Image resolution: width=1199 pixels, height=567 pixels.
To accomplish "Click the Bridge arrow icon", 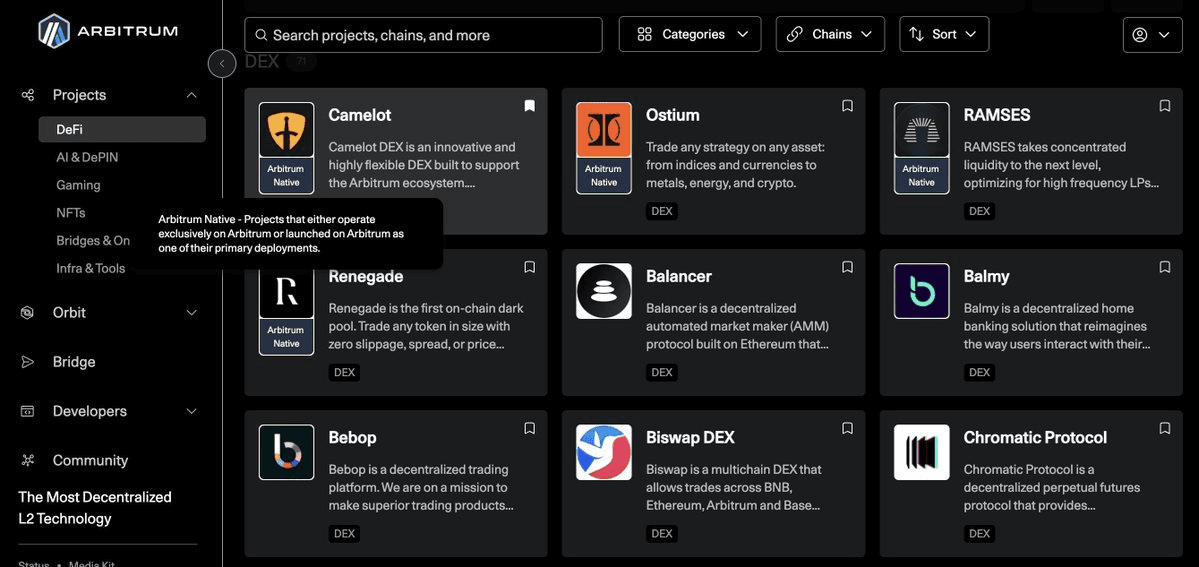I will tap(28, 362).
